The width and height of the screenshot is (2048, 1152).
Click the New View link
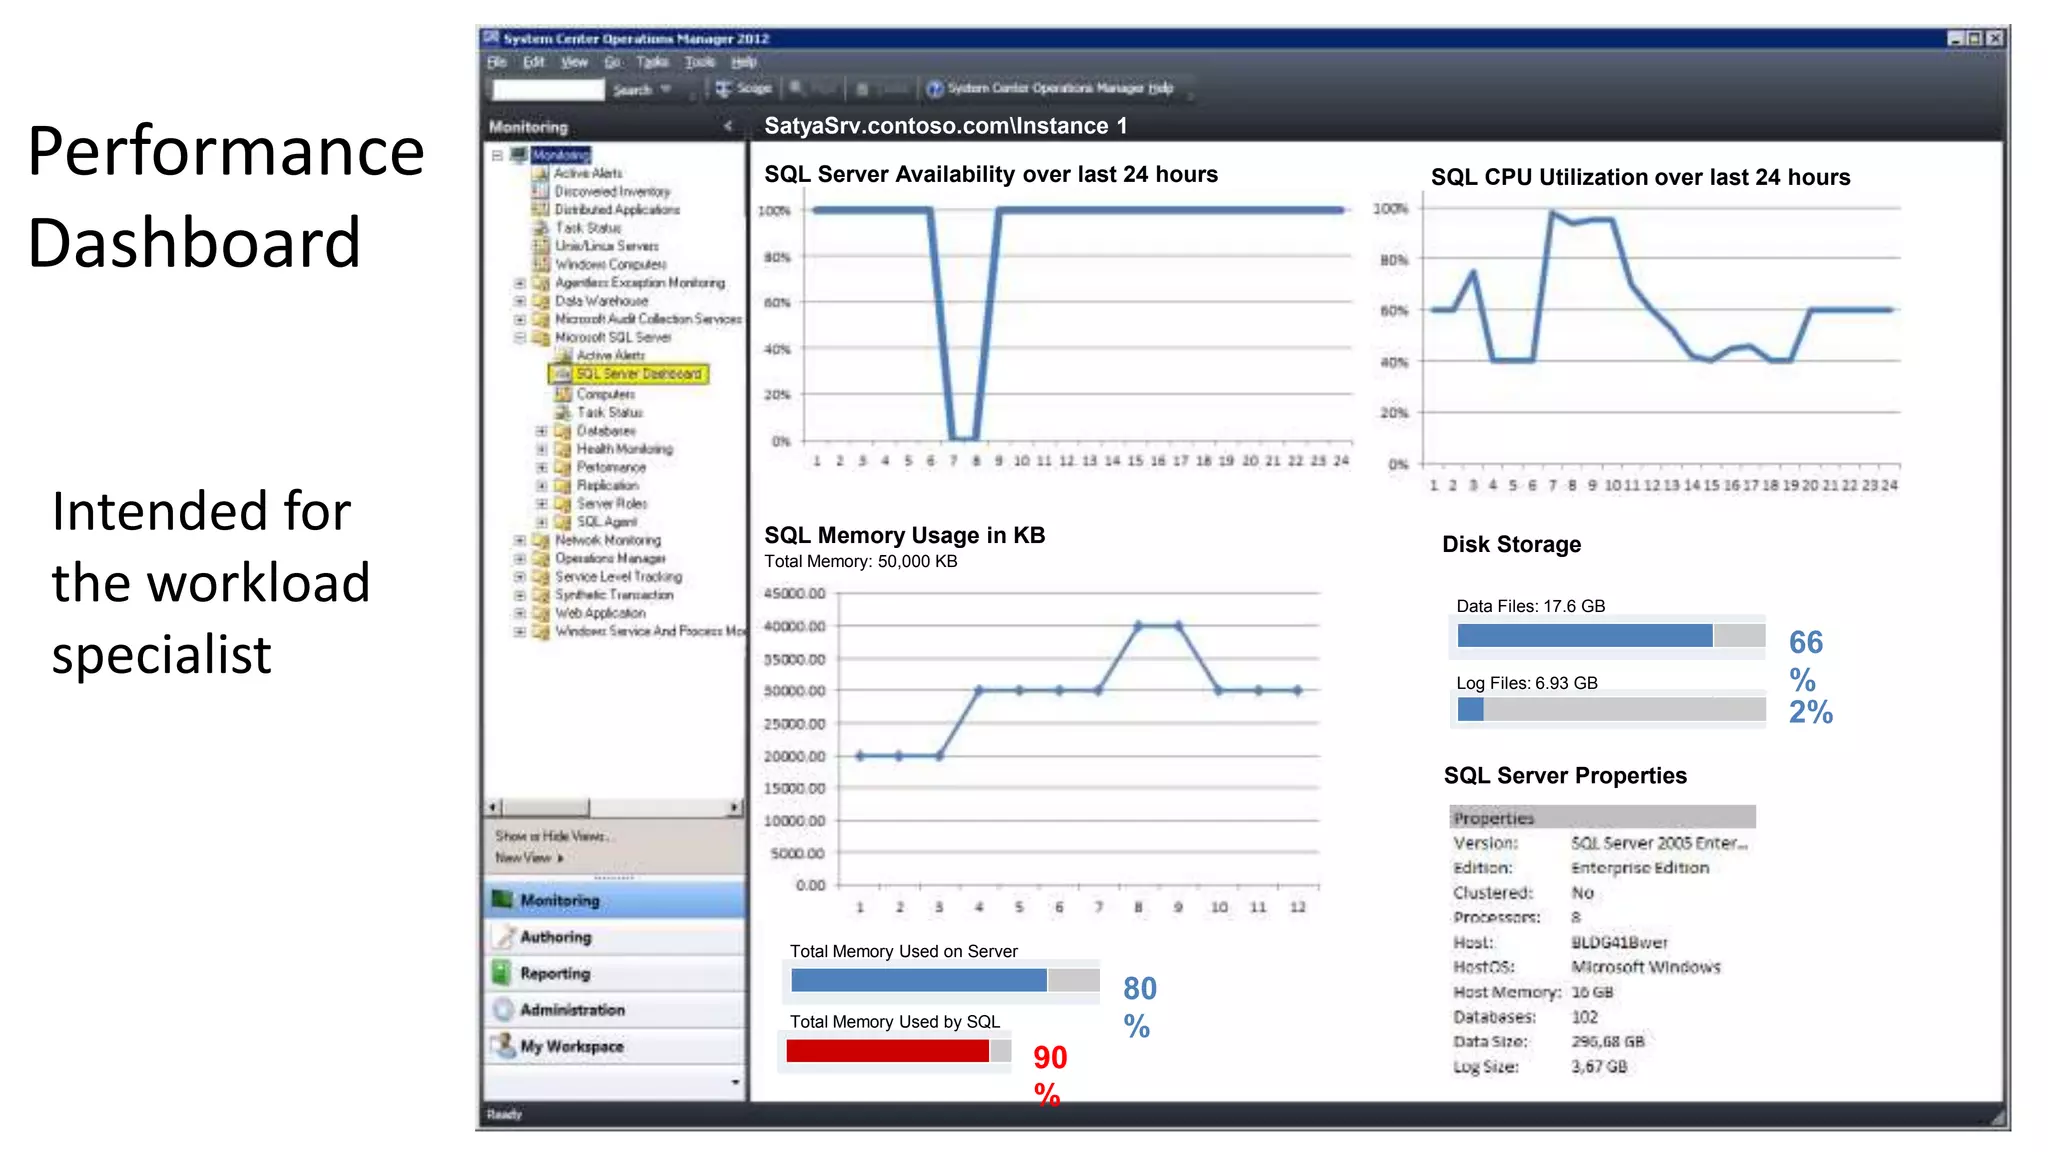[529, 858]
